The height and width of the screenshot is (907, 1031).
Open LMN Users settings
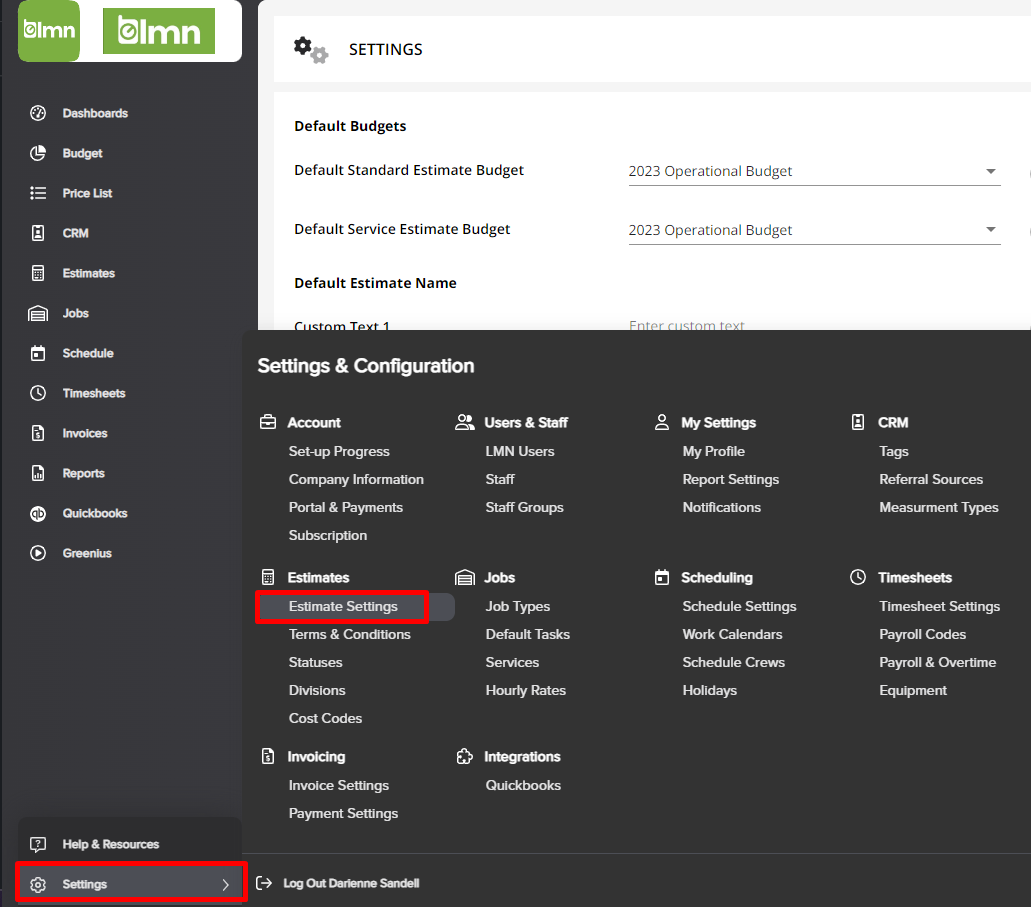point(520,451)
